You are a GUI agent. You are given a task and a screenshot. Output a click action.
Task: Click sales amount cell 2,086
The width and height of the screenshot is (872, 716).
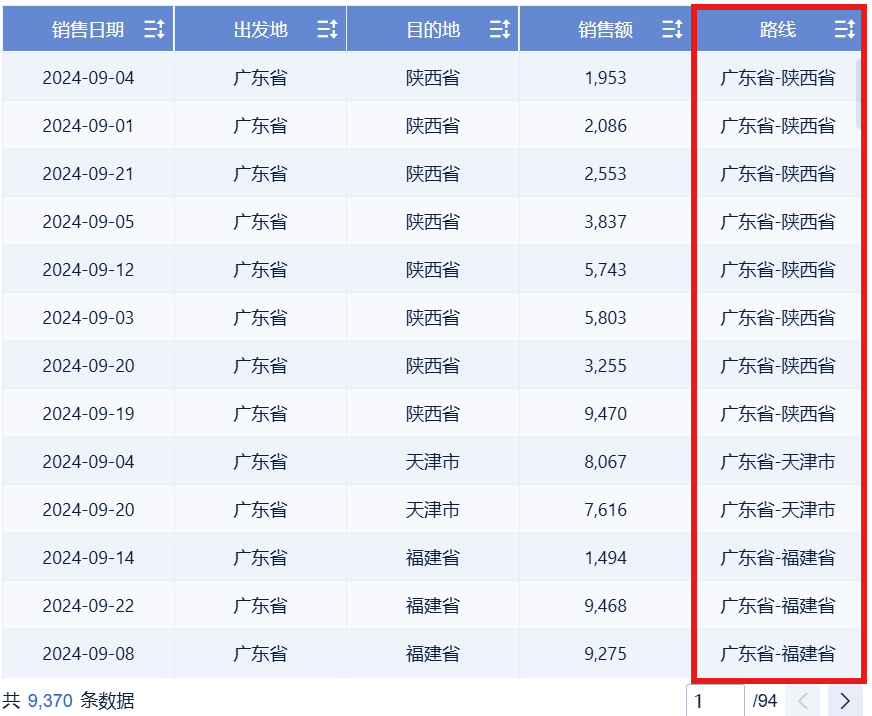605,126
